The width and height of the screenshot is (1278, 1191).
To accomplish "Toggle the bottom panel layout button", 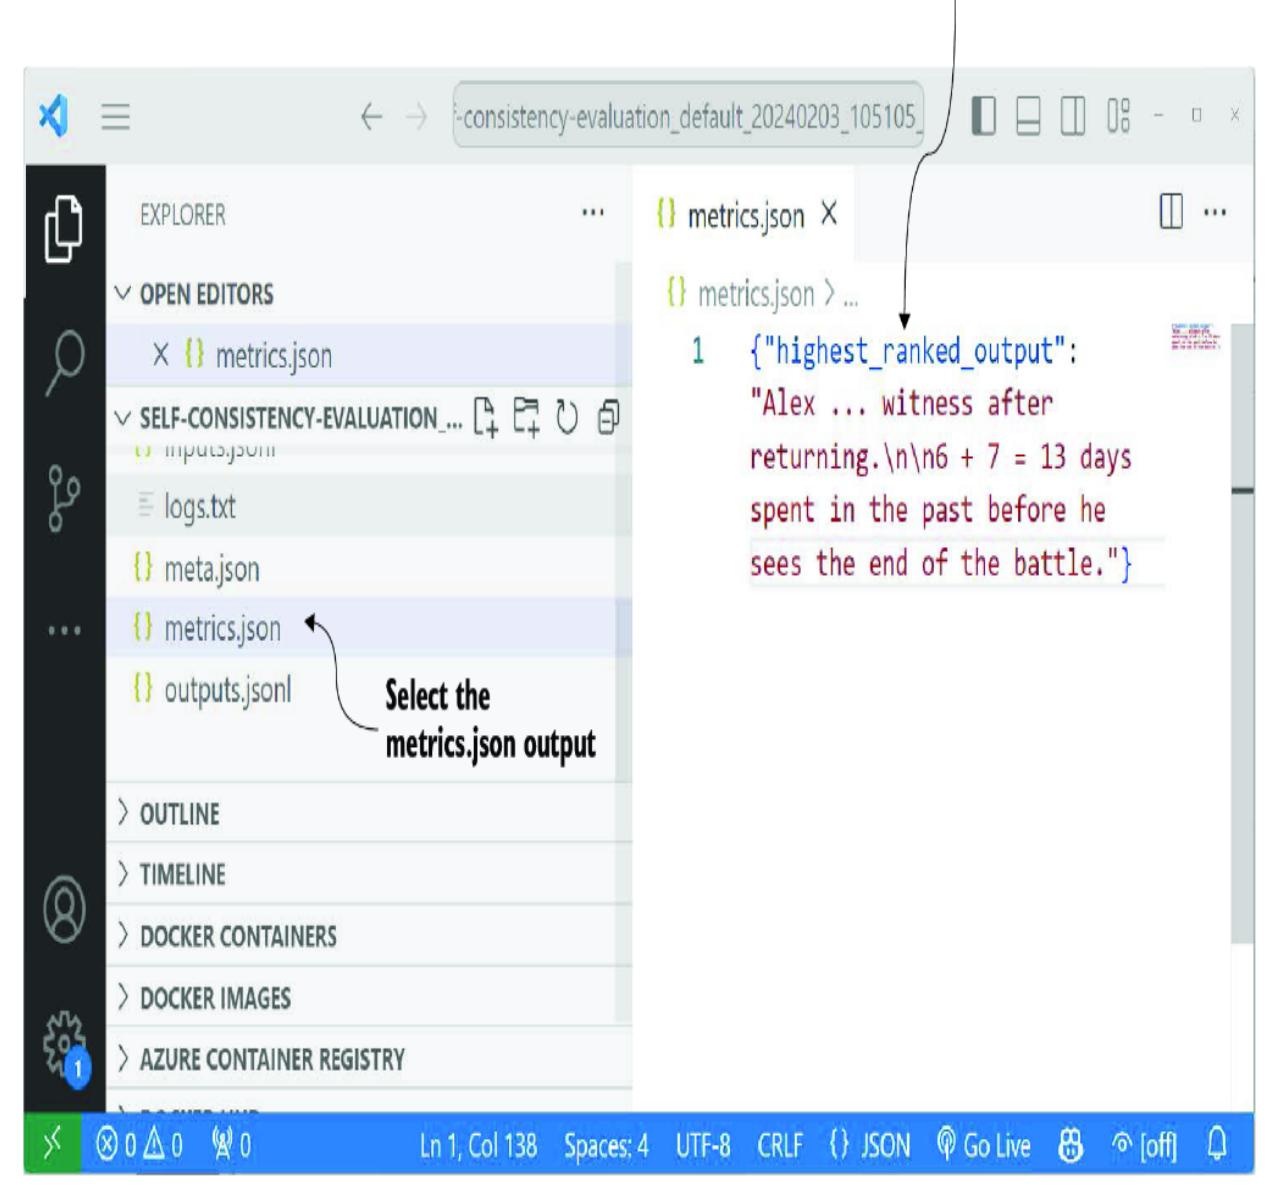I will point(1028,117).
